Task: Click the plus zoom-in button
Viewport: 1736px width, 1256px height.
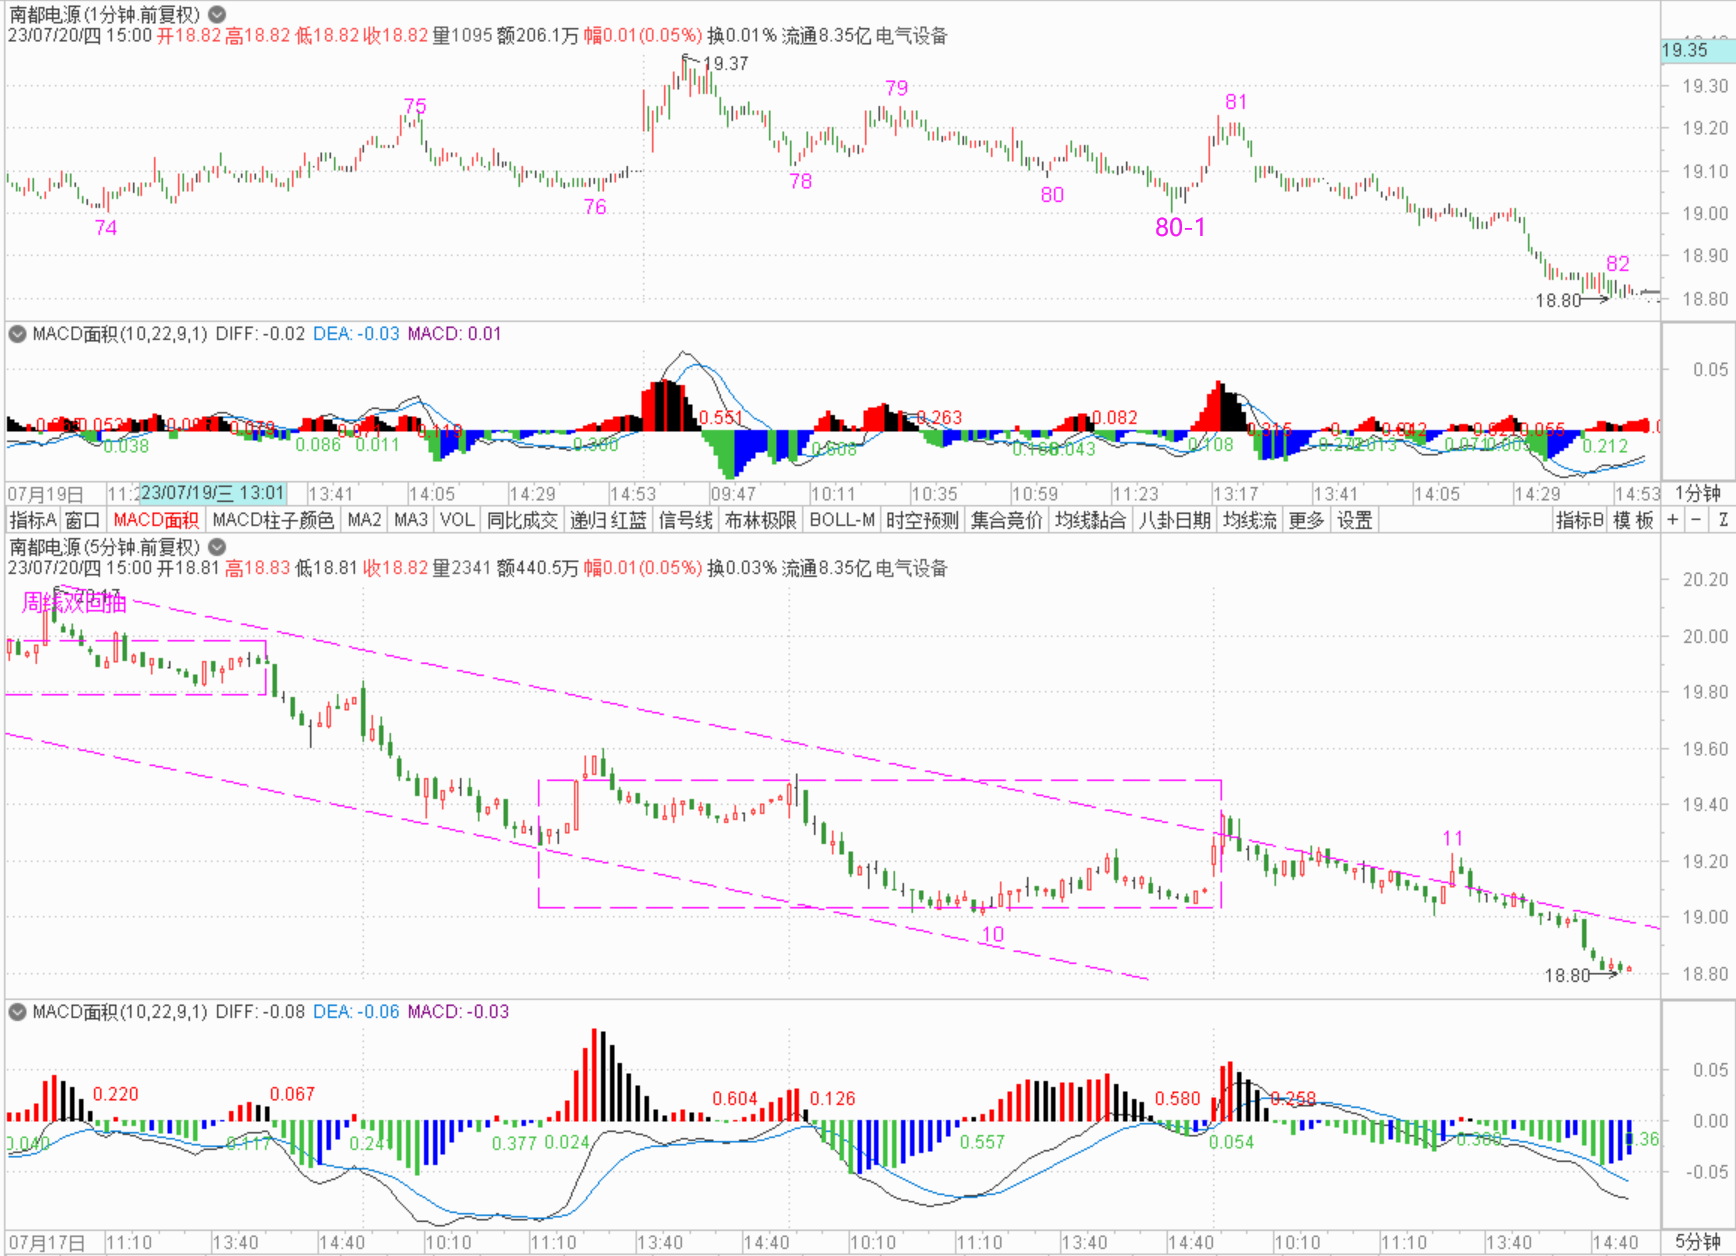Action: tap(1673, 520)
